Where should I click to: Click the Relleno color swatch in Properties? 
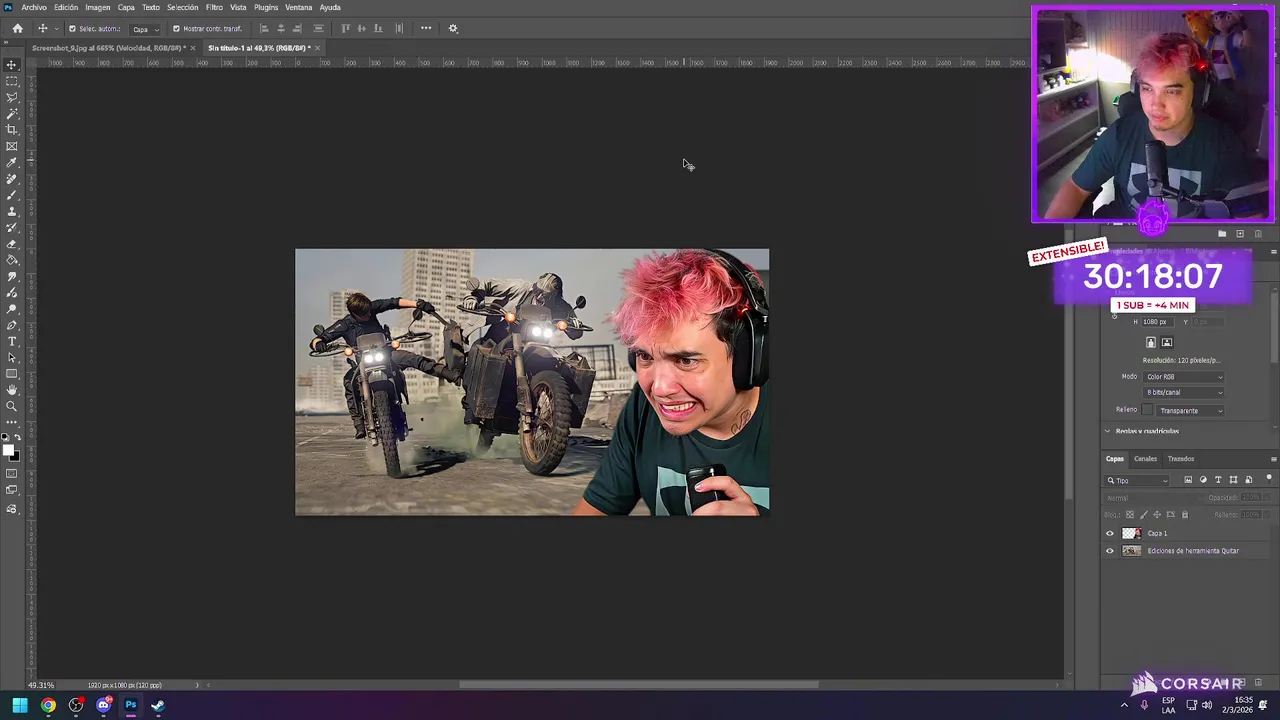[x=1148, y=410]
